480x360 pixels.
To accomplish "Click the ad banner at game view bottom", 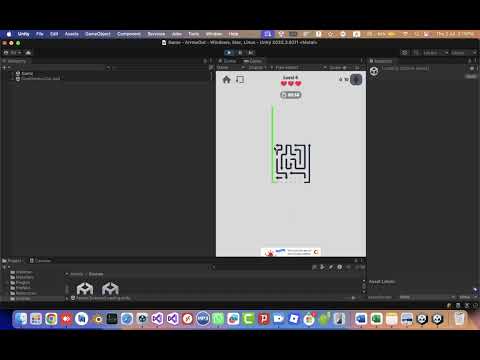I will 291,252.
